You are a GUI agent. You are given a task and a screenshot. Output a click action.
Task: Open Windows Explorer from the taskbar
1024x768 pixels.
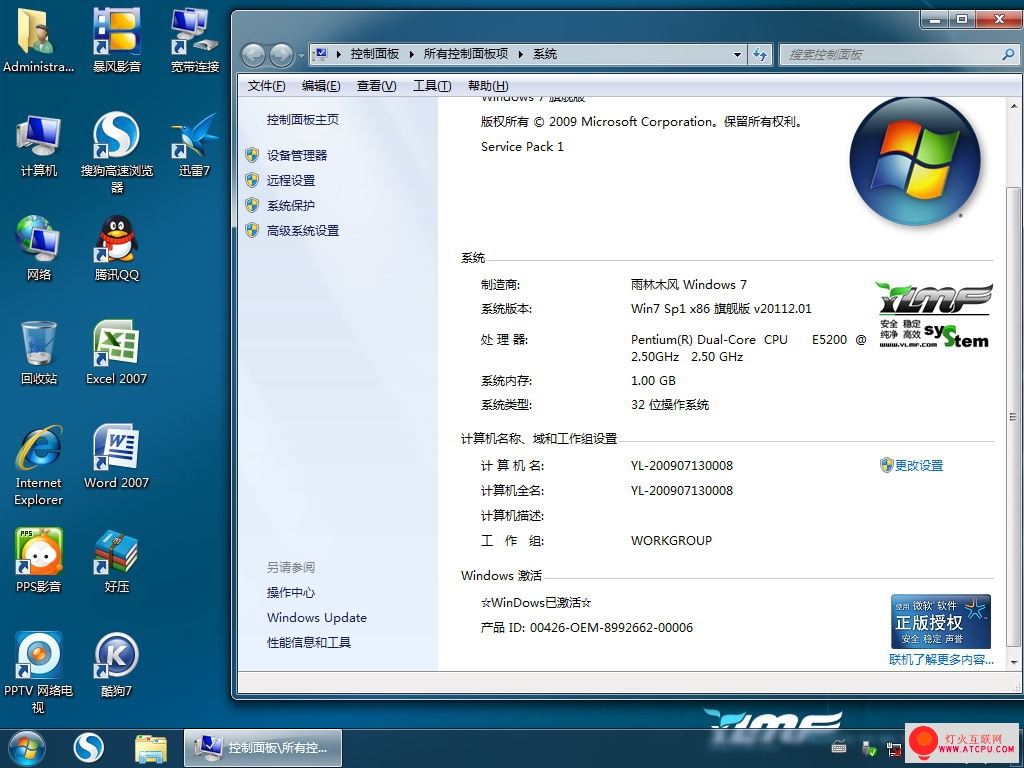pyautogui.click(x=151, y=748)
